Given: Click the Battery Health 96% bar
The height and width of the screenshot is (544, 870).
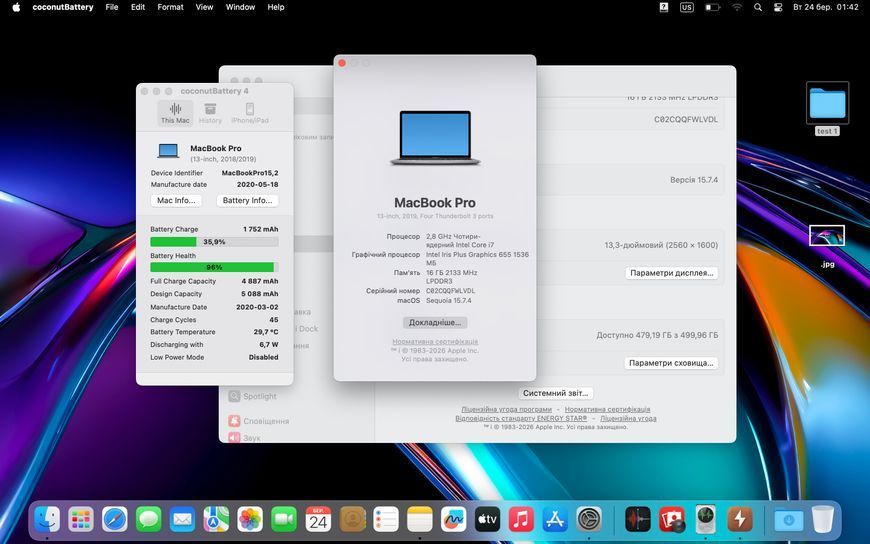Looking at the screenshot, I should [x=214, y=267].
